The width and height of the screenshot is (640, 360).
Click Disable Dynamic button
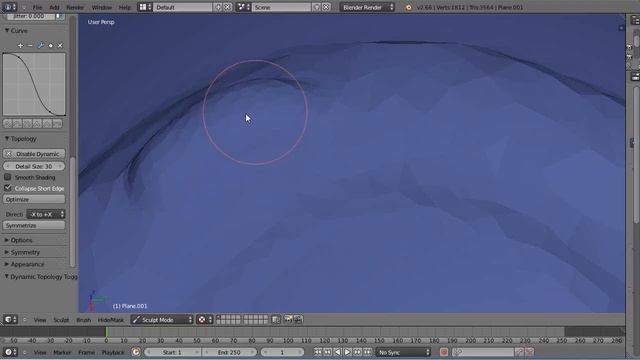[x=34, y=154]
